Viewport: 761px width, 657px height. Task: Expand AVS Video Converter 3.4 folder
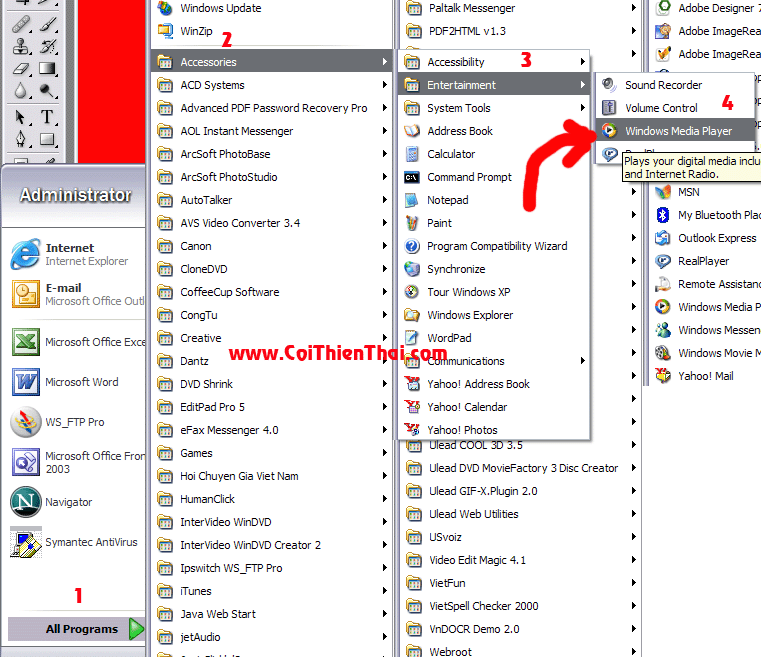[x=271, y=223]
